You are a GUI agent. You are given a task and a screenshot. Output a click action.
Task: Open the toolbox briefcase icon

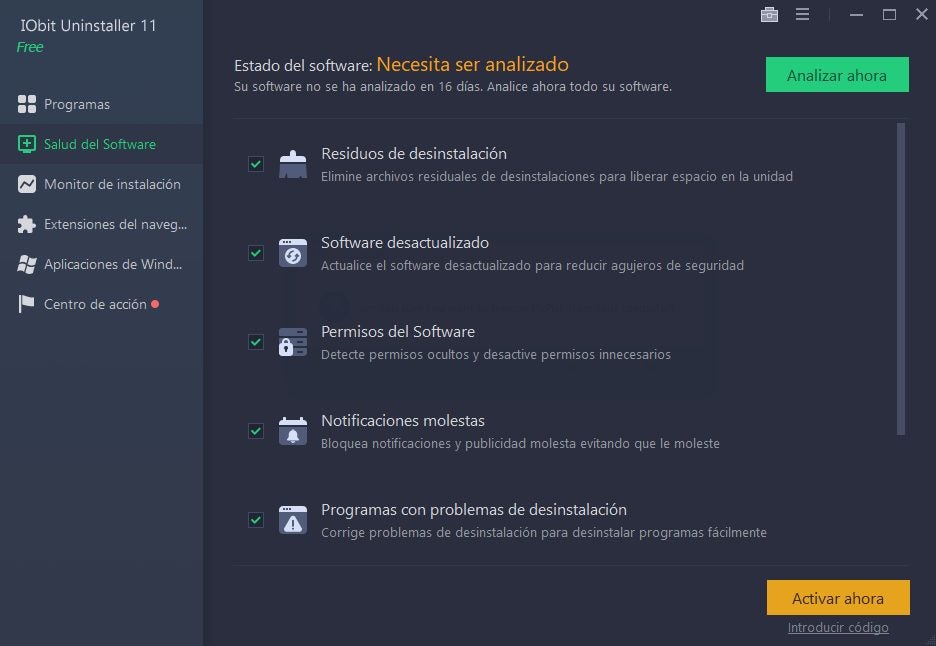(769, 14)
